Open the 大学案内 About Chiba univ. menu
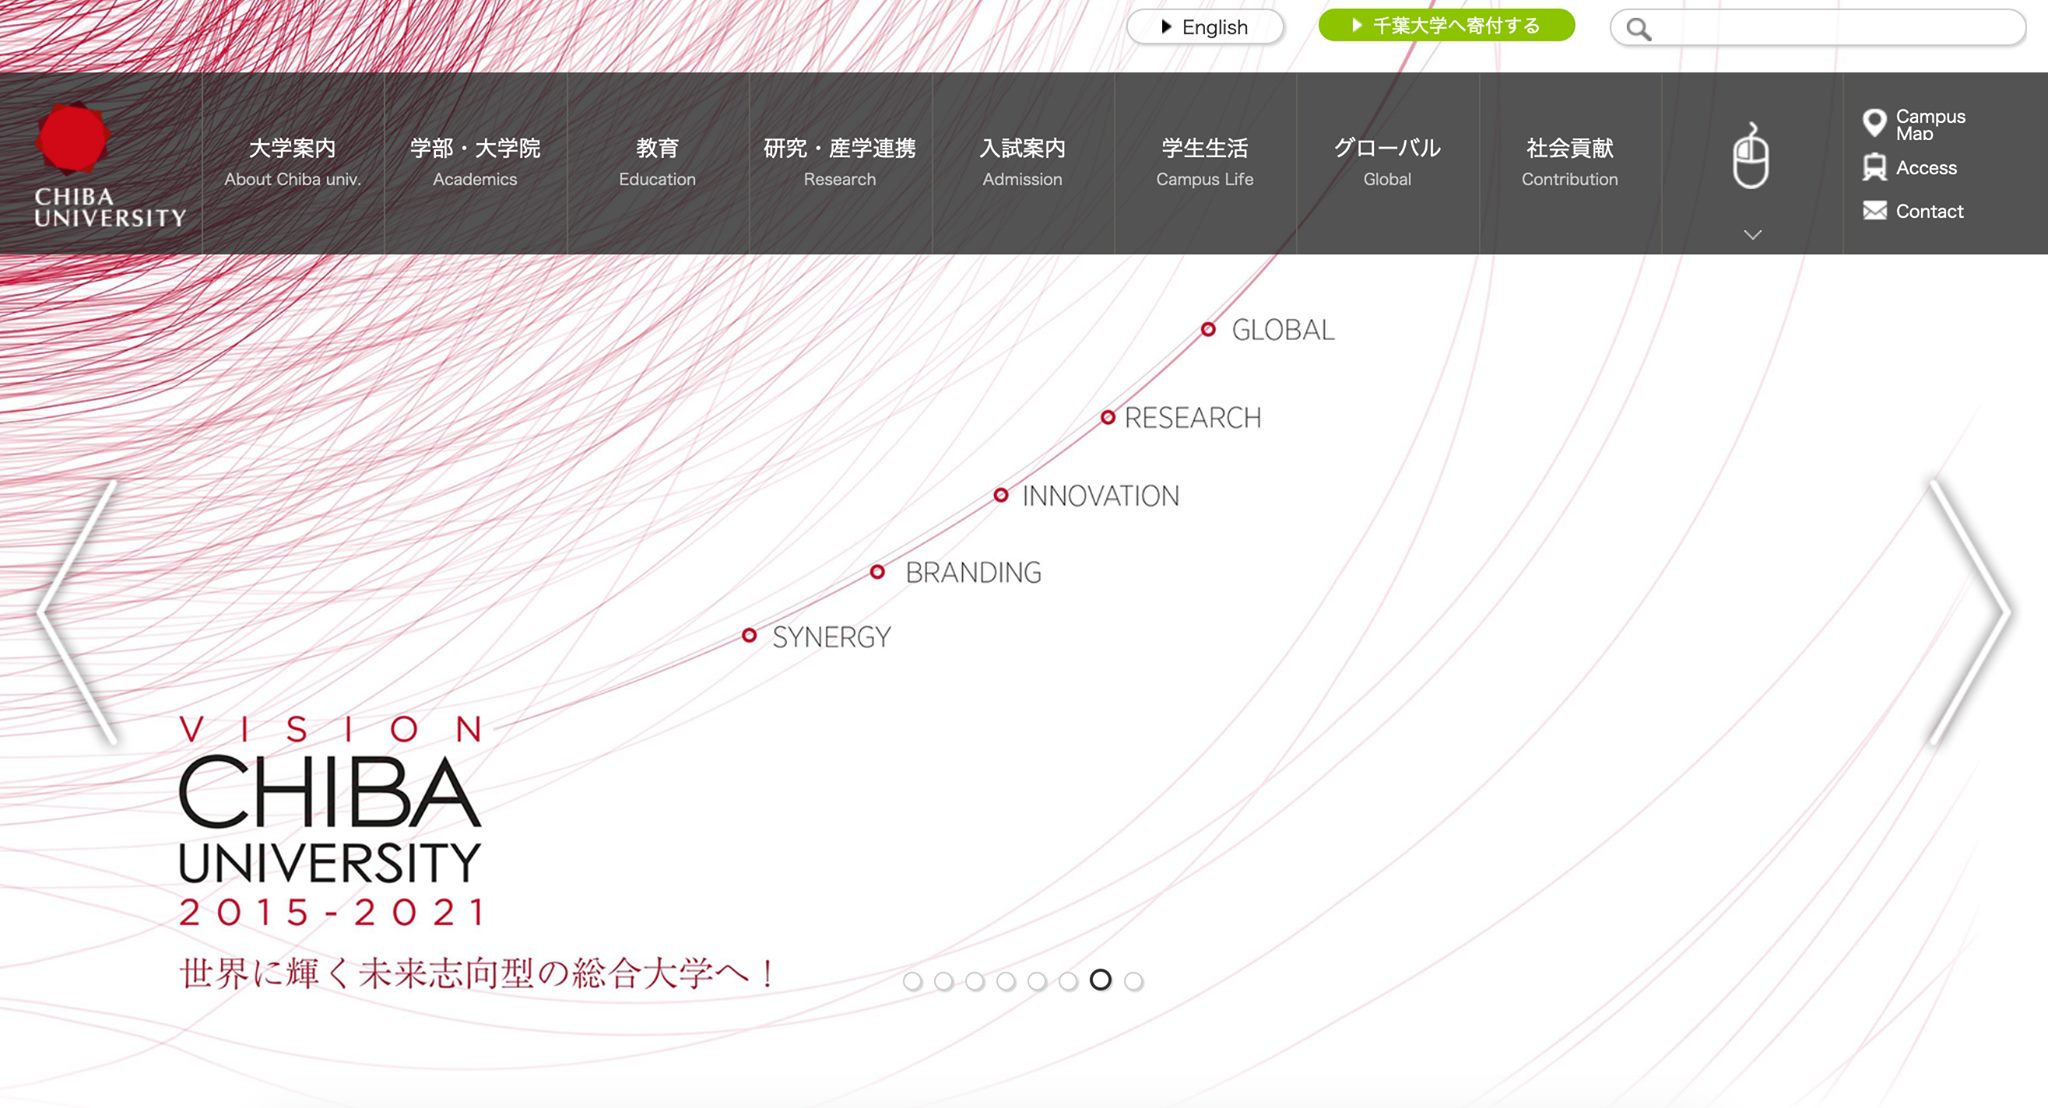Screen dimensions: 2048x1108 pos(293,163)
